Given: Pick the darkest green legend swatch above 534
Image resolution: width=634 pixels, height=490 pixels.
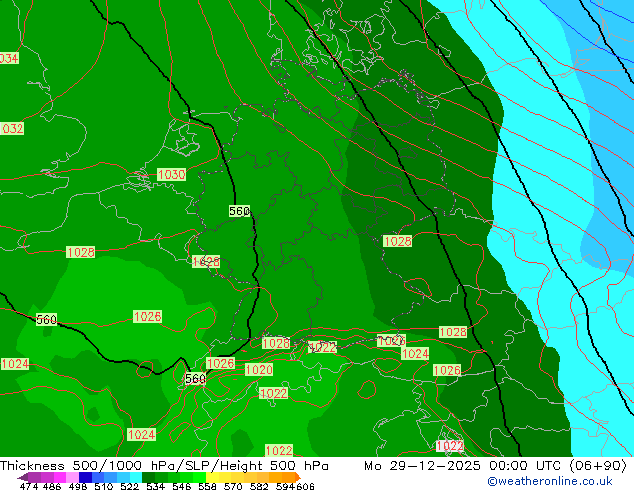Looking at the screenshot, I should (148, 477).
